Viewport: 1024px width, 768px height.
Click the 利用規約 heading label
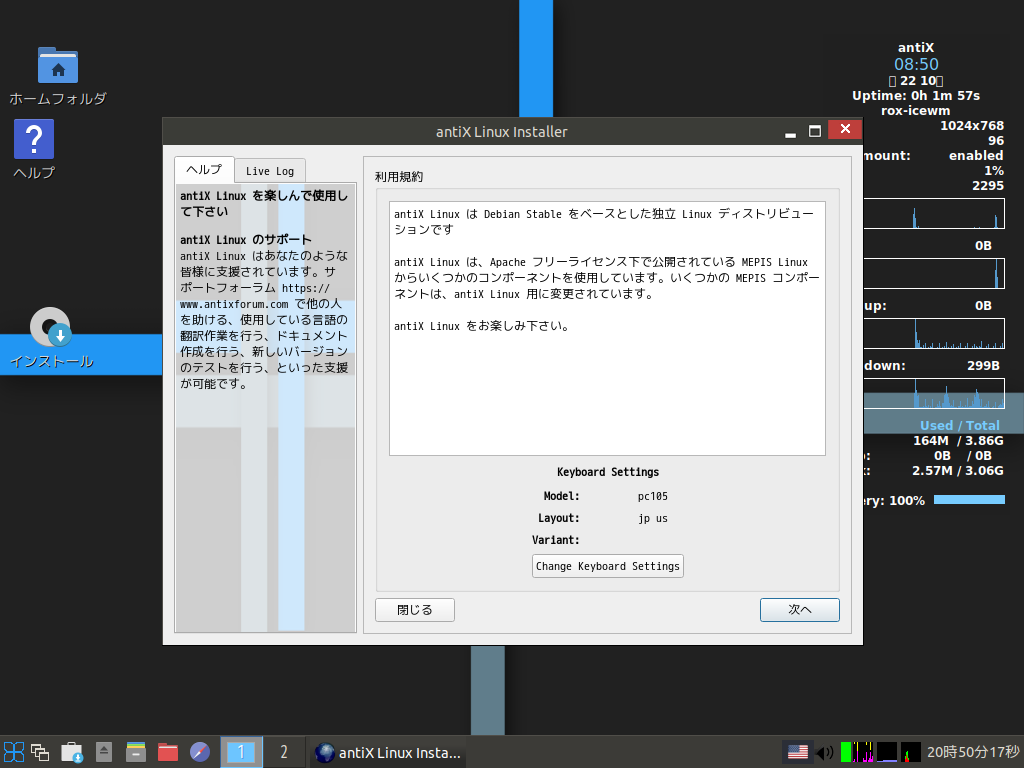pos(399,177)
